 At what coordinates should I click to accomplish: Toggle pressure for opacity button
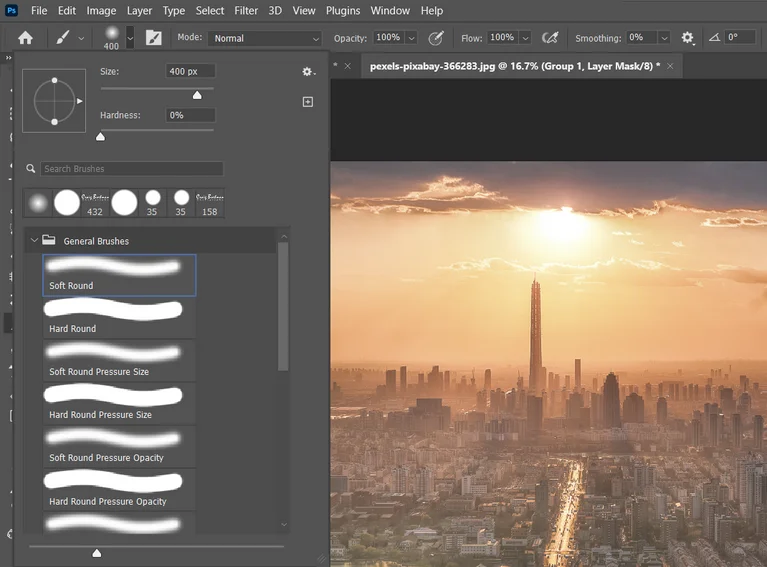pyautogui.click(x=435, y=38)
